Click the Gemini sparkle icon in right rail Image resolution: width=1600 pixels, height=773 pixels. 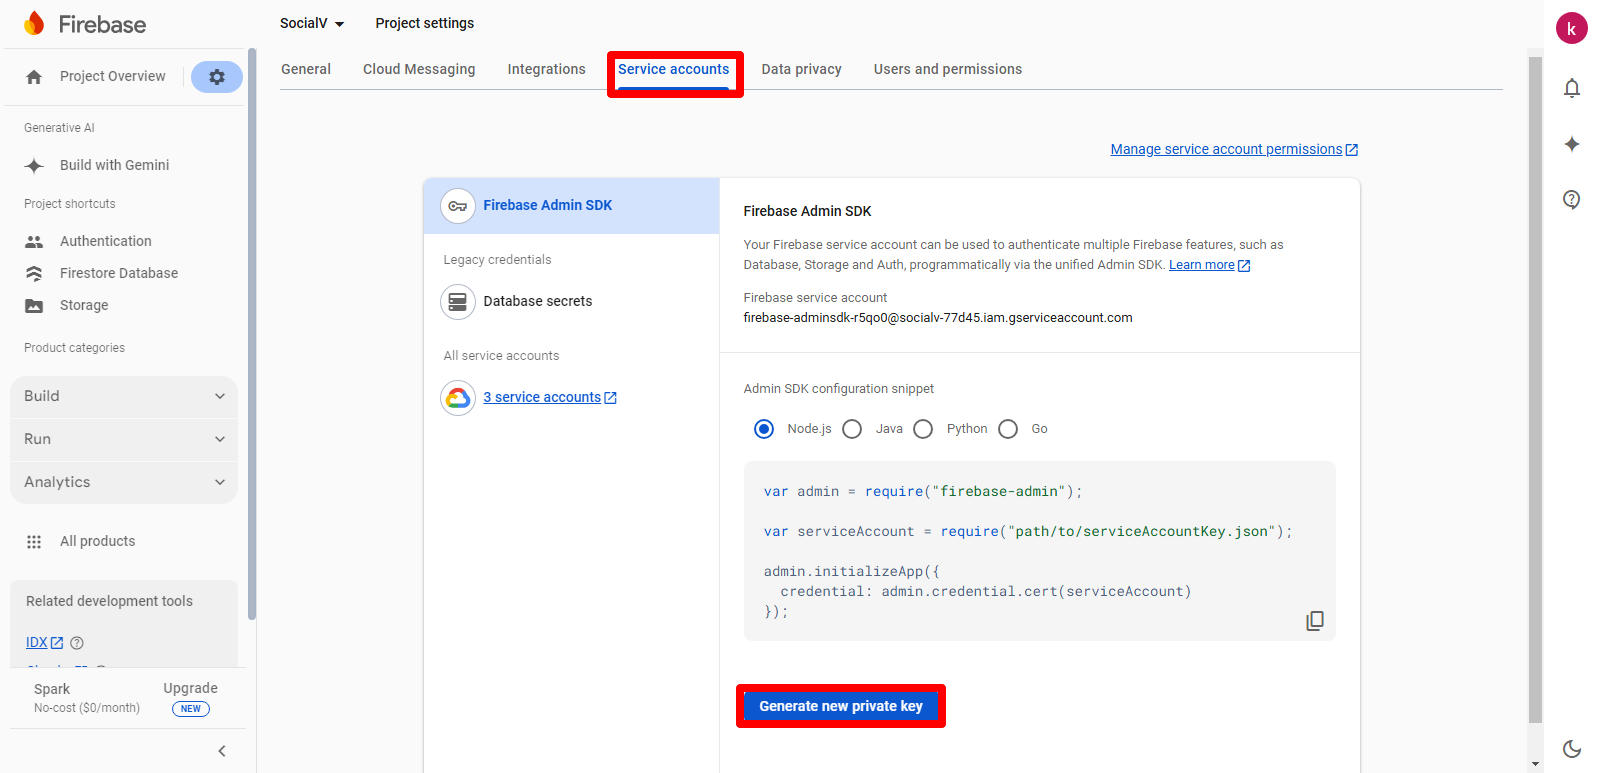click(x=1571, y=144)
